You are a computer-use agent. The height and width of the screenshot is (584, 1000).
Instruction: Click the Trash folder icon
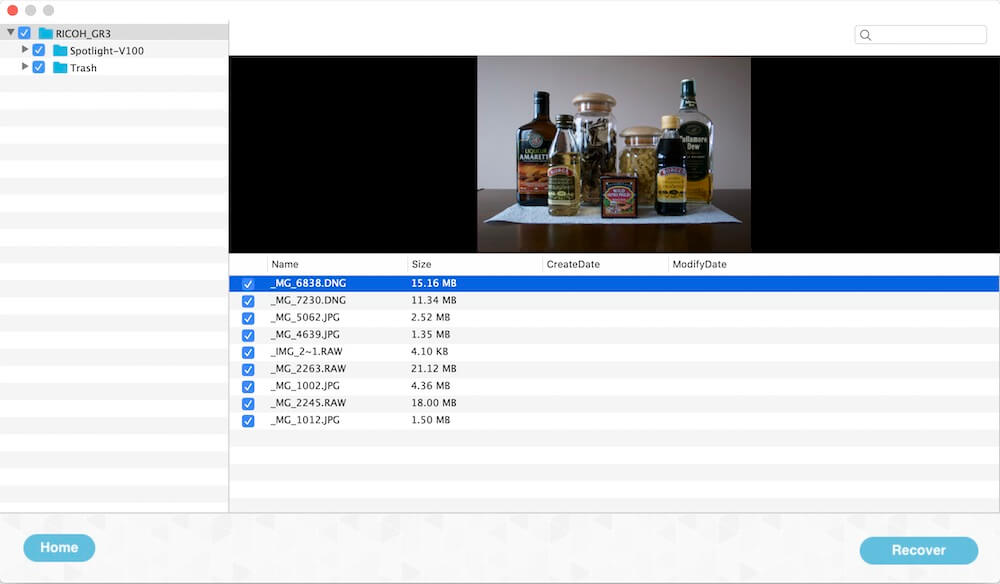pos(60,68)
